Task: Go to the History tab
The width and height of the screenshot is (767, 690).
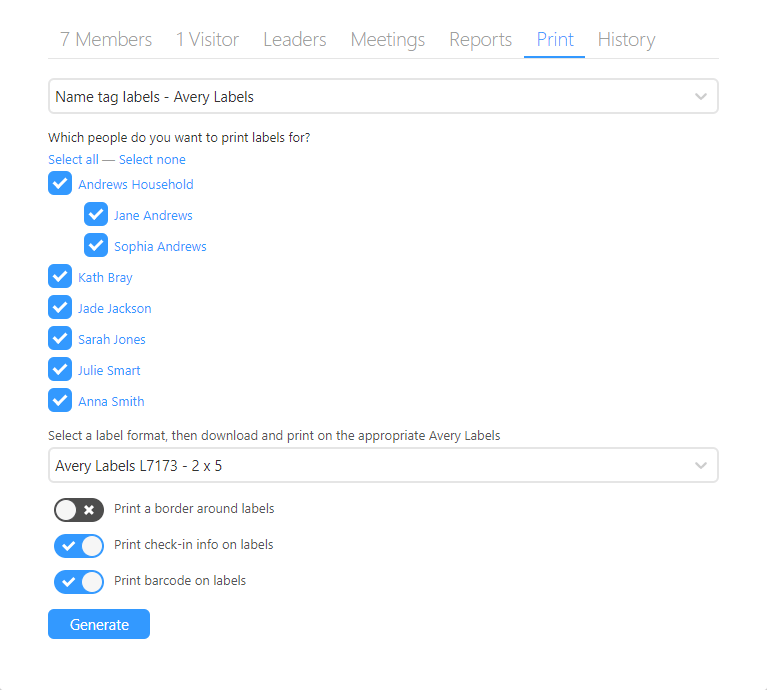Action: [626, 40]
